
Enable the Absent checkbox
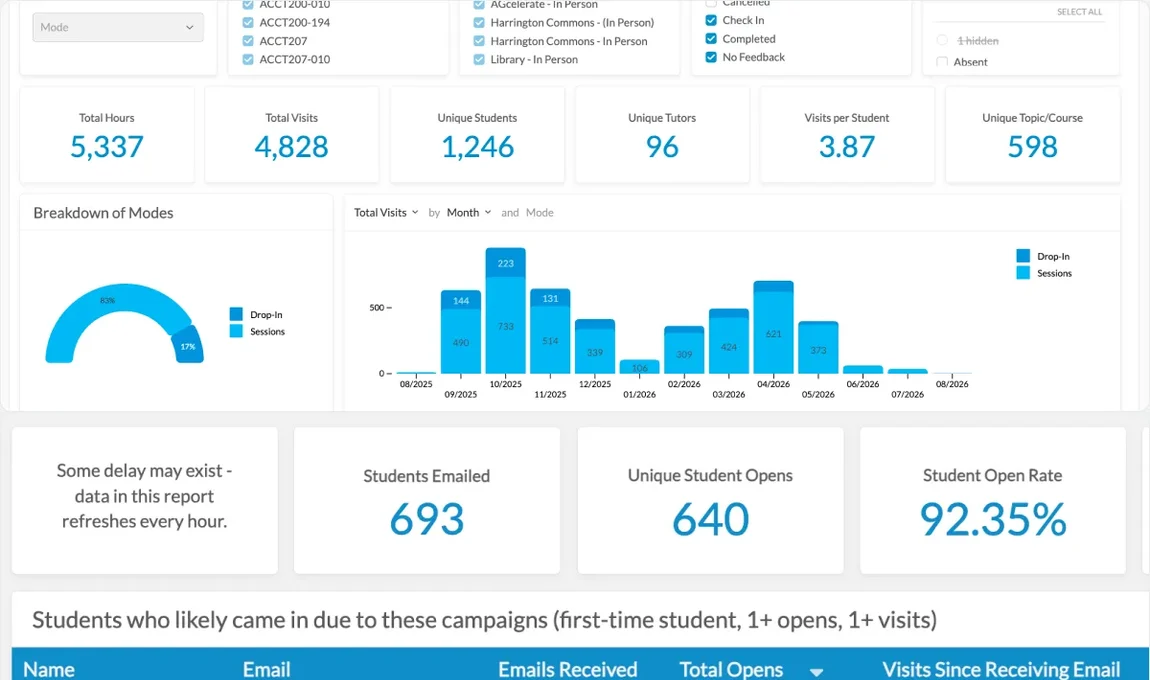point(942,62)
